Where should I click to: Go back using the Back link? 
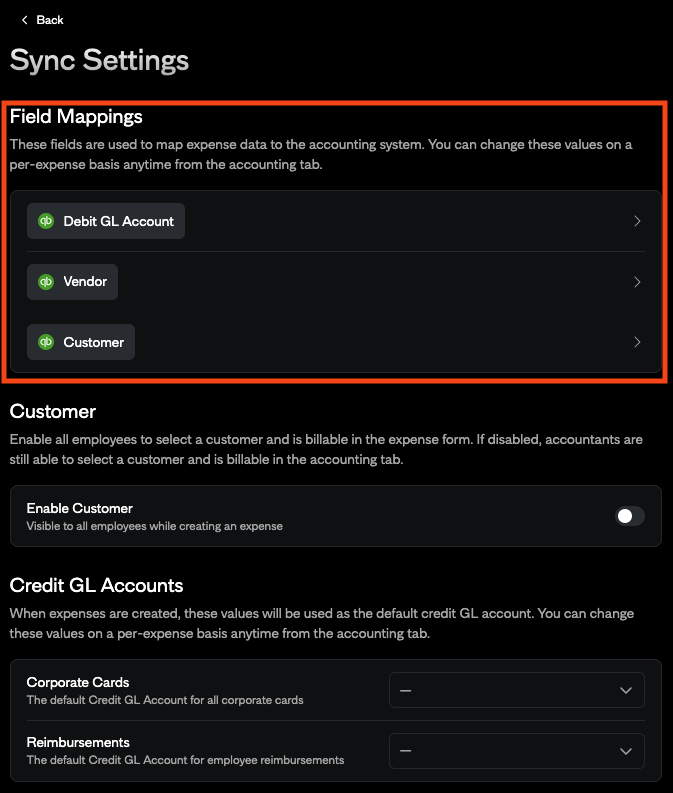(49, 20)
